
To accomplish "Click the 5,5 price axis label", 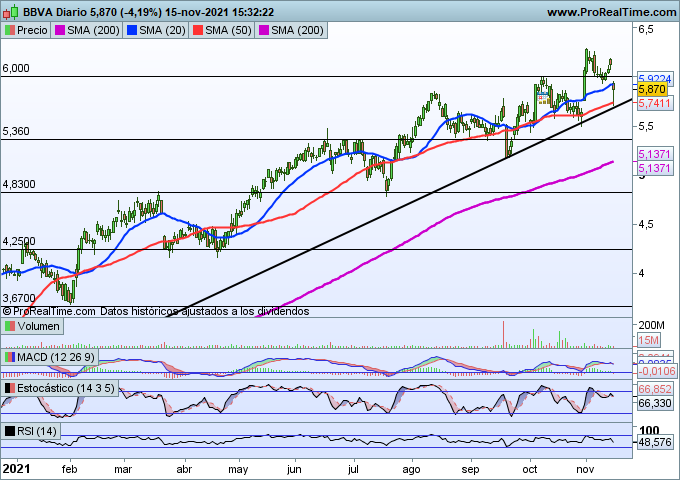I will (x=645, y=127).
